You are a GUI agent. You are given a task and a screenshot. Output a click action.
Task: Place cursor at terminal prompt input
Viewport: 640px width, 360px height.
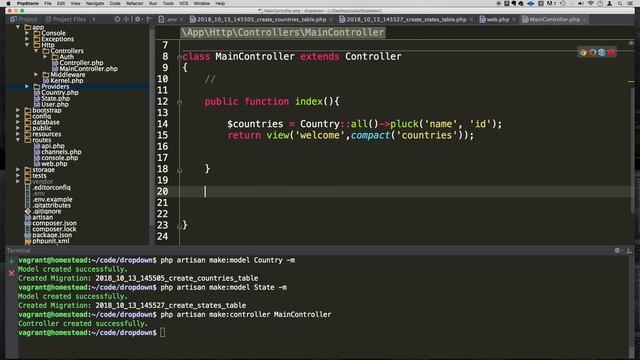tap(162, 332)
